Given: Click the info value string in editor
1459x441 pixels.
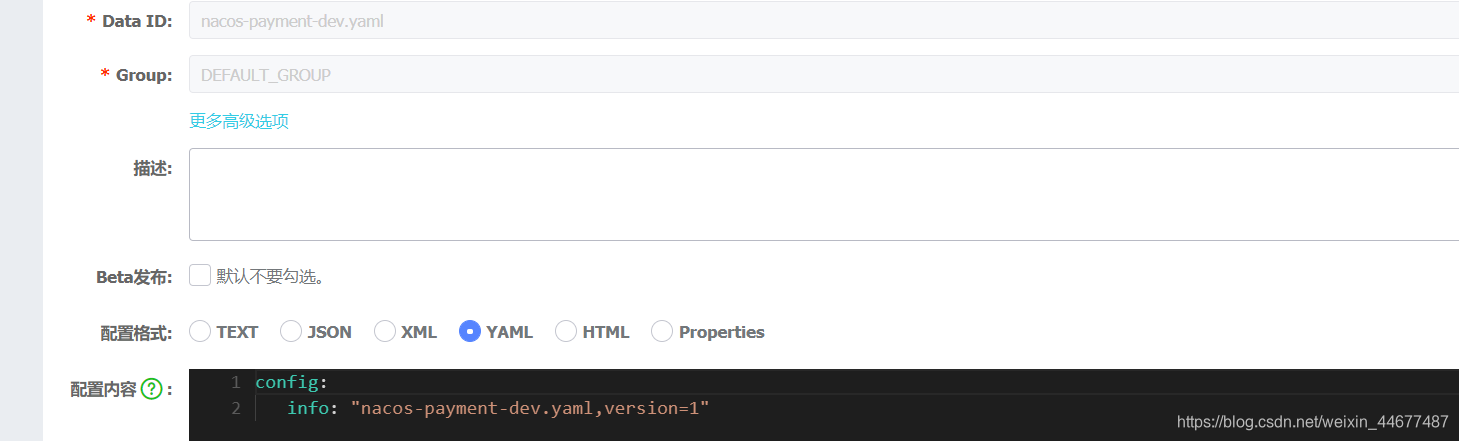Looking at the screenshot, I should pos(529,407).
